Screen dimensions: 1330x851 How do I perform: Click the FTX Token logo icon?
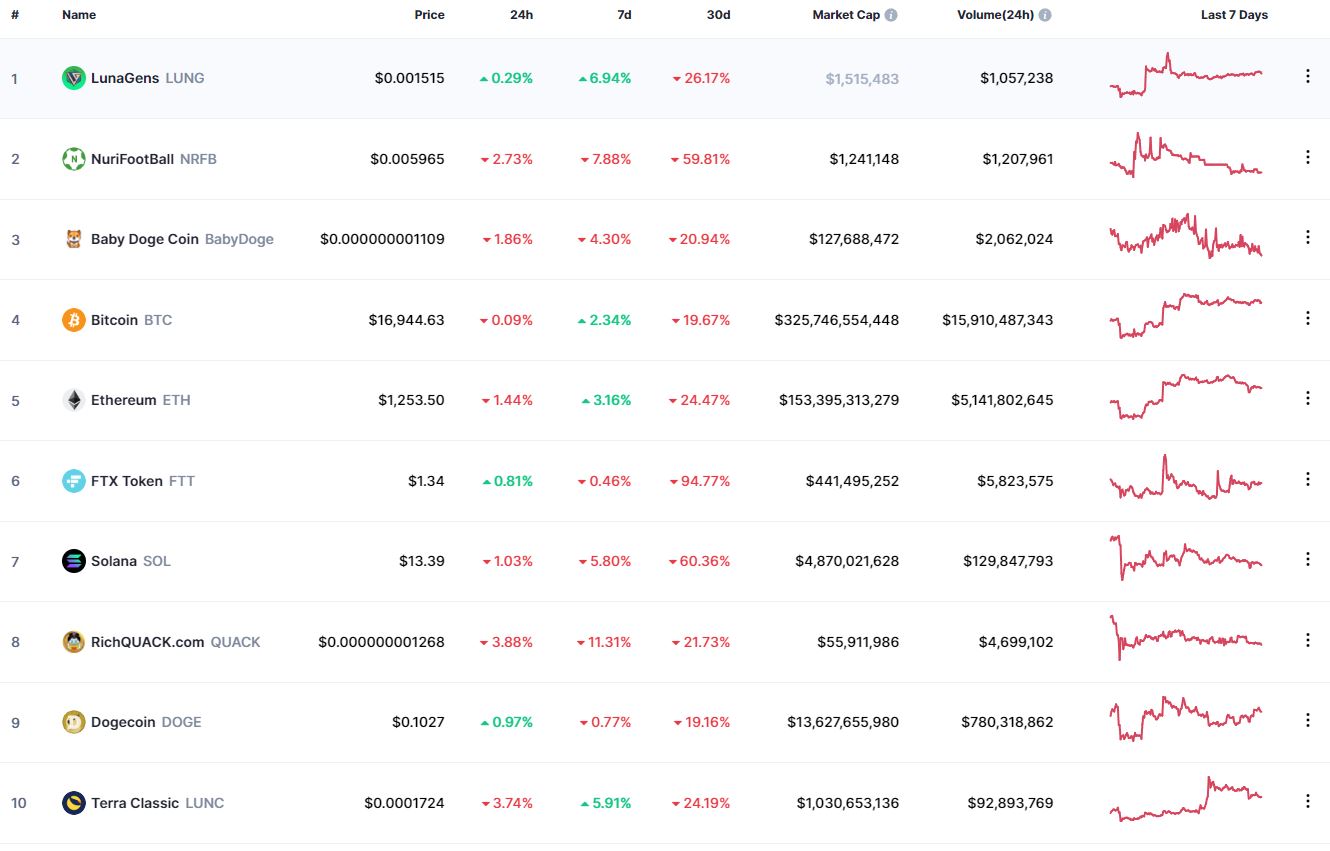click(x=74, y=481)
